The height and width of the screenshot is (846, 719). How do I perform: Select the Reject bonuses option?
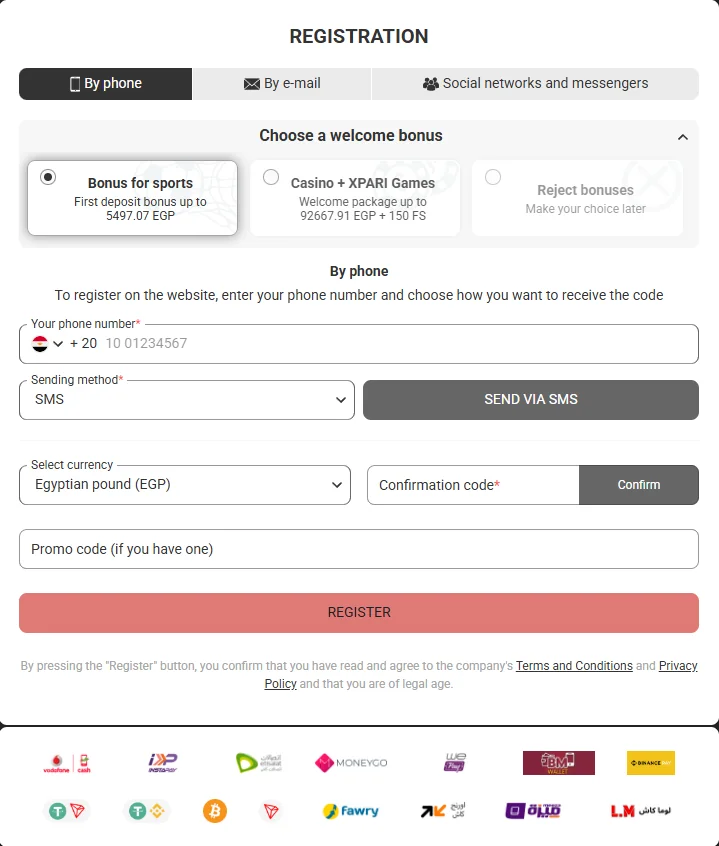577,198
